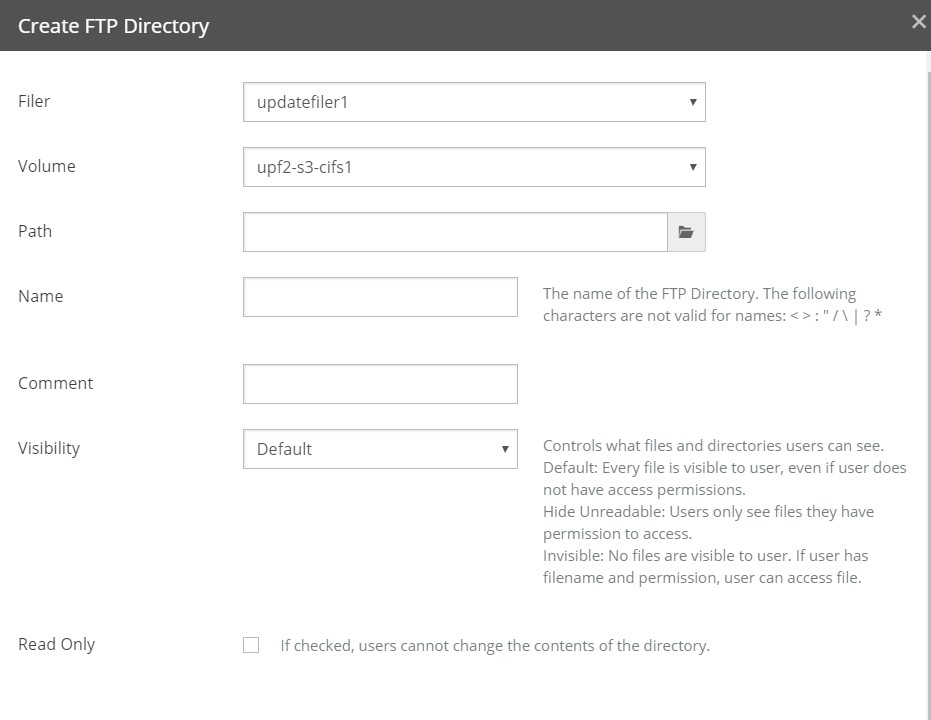This screenshot has height=720, width=931.
Task: Click the 'Filer' field label
Action: pyautogui.click(x=34, y=101)
